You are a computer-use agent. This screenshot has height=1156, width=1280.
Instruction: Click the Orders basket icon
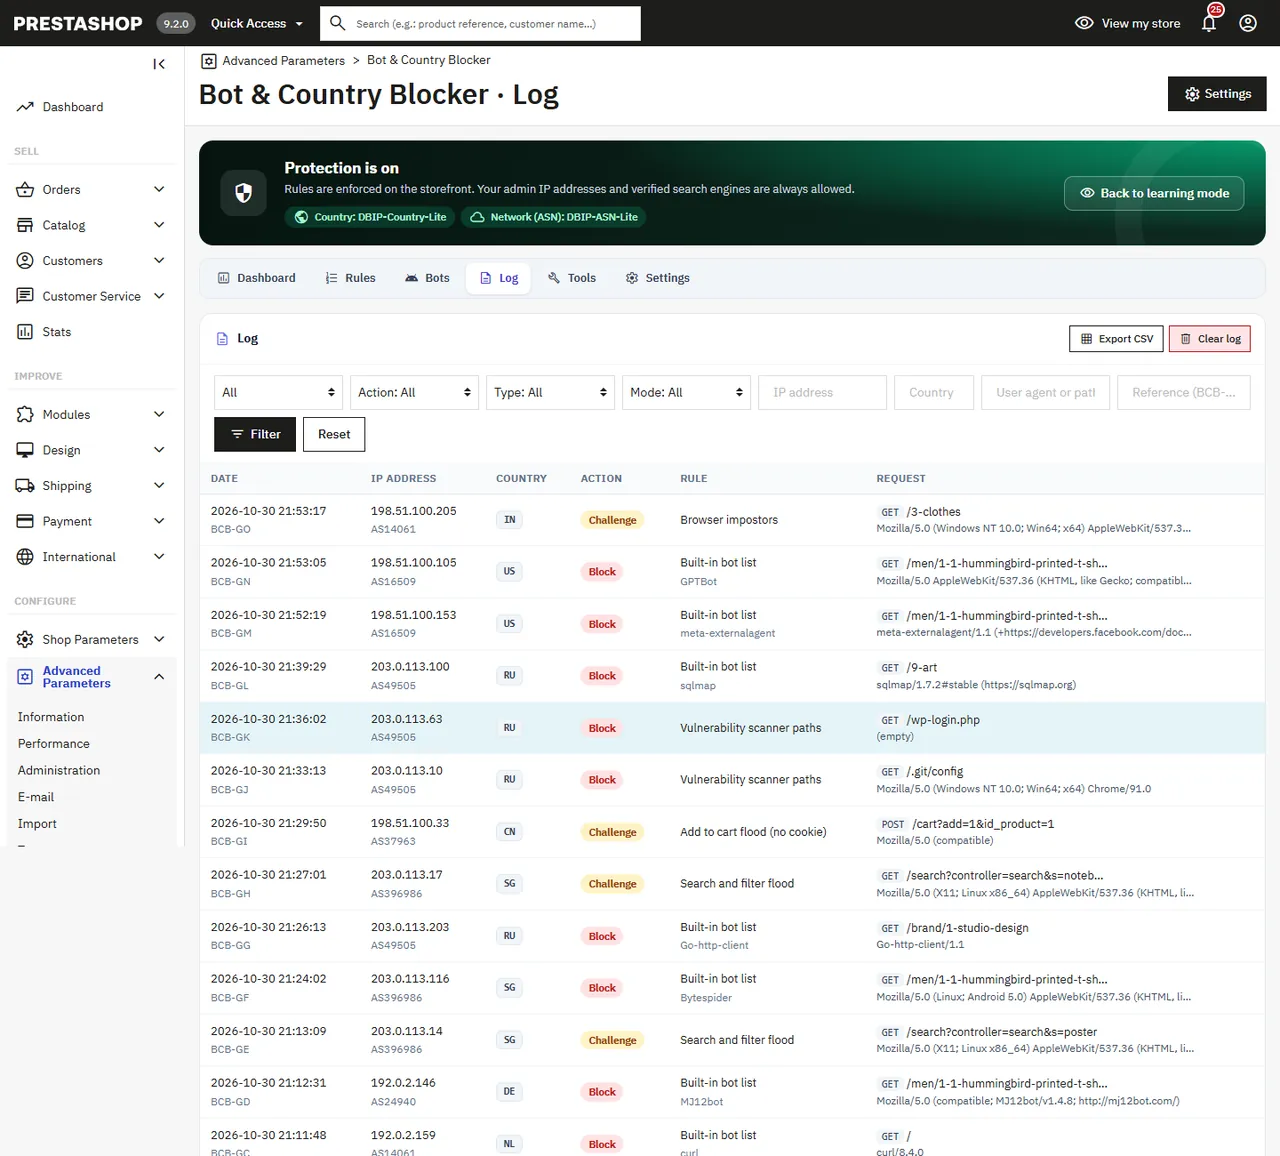25,190
